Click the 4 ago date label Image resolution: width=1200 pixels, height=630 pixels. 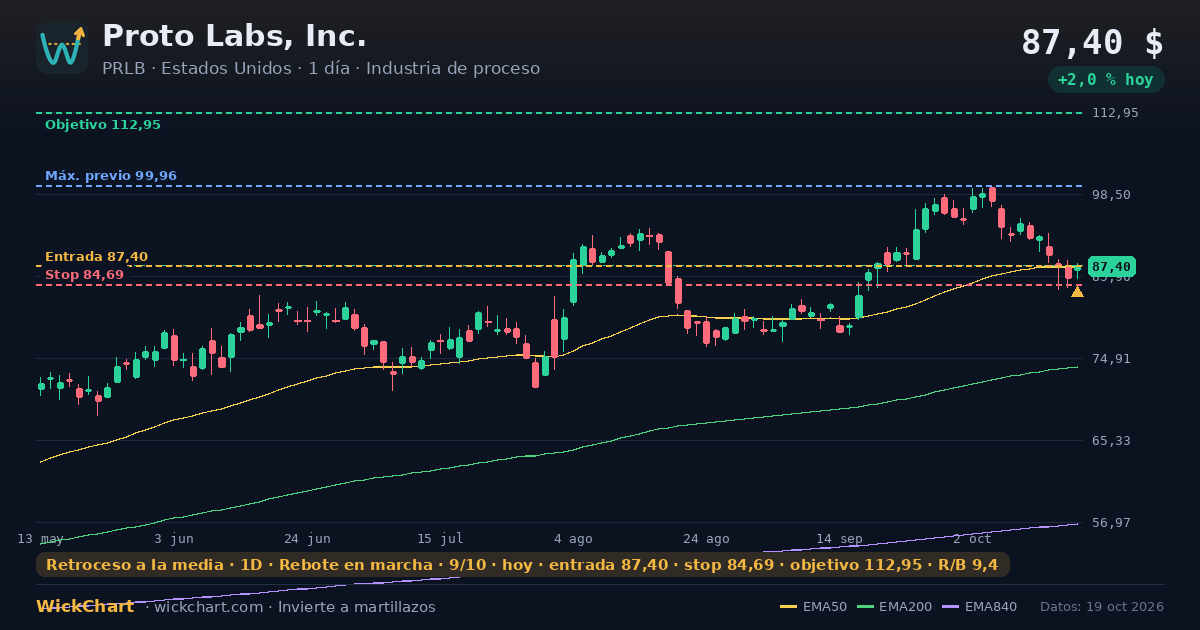(573, 538)
